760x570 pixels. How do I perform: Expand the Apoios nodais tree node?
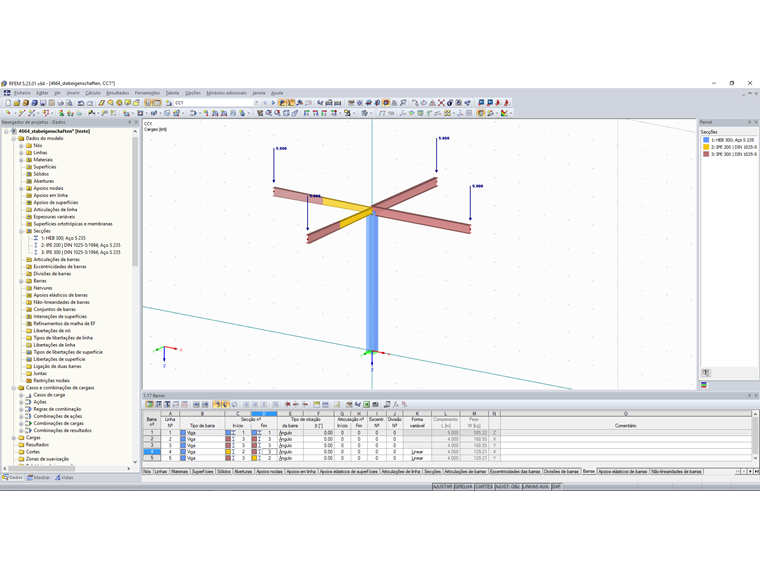21,189
